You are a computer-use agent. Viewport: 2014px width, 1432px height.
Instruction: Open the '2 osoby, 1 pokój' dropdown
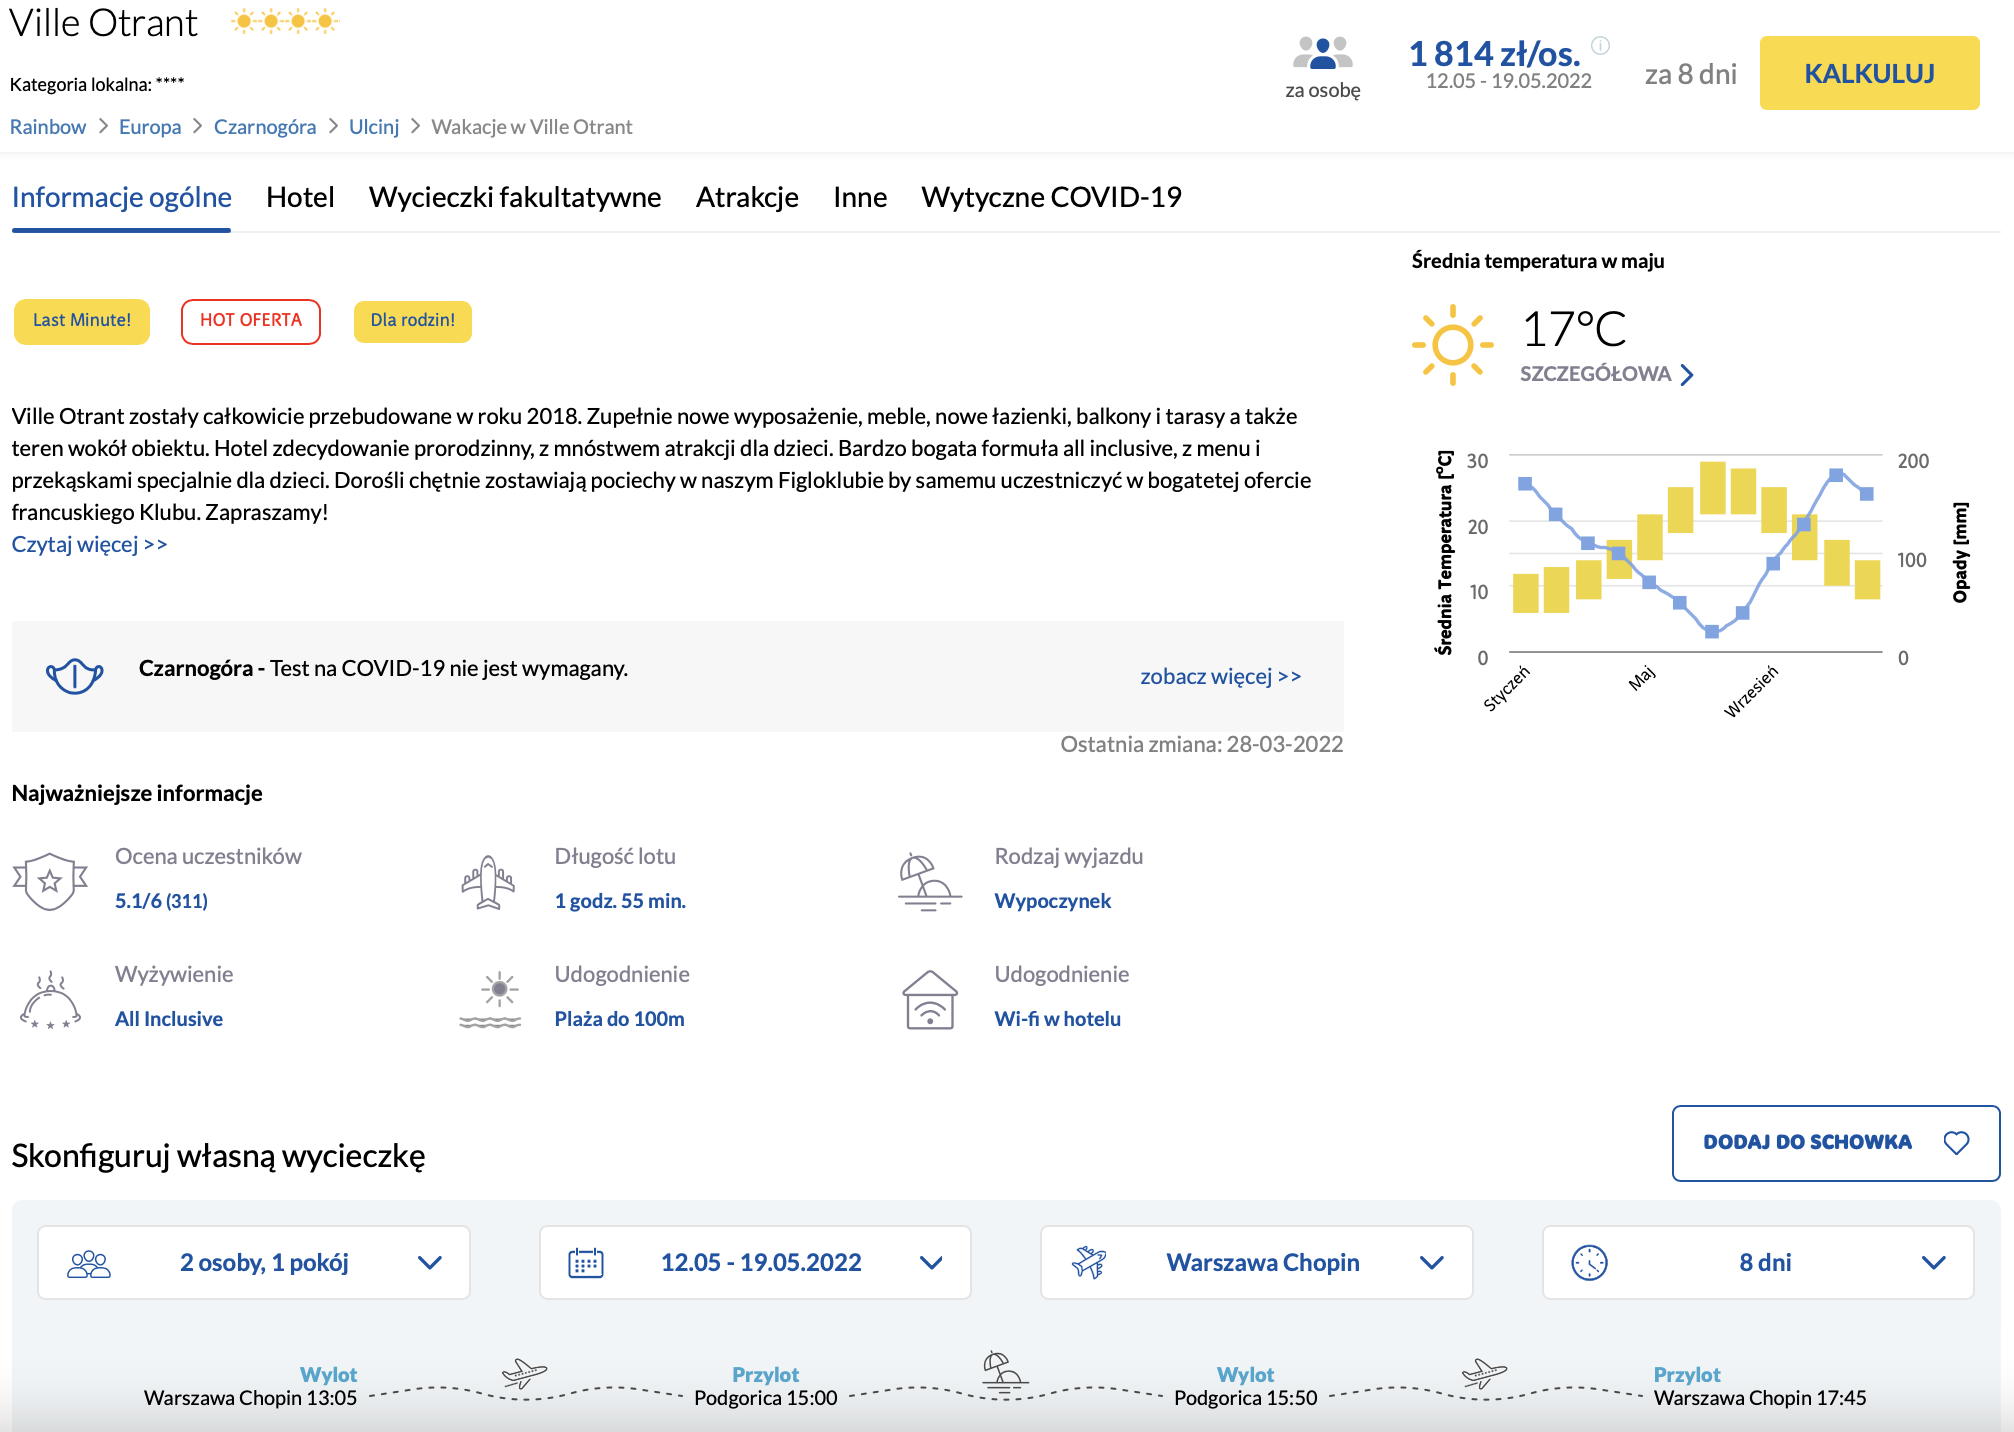point(254,1263)
